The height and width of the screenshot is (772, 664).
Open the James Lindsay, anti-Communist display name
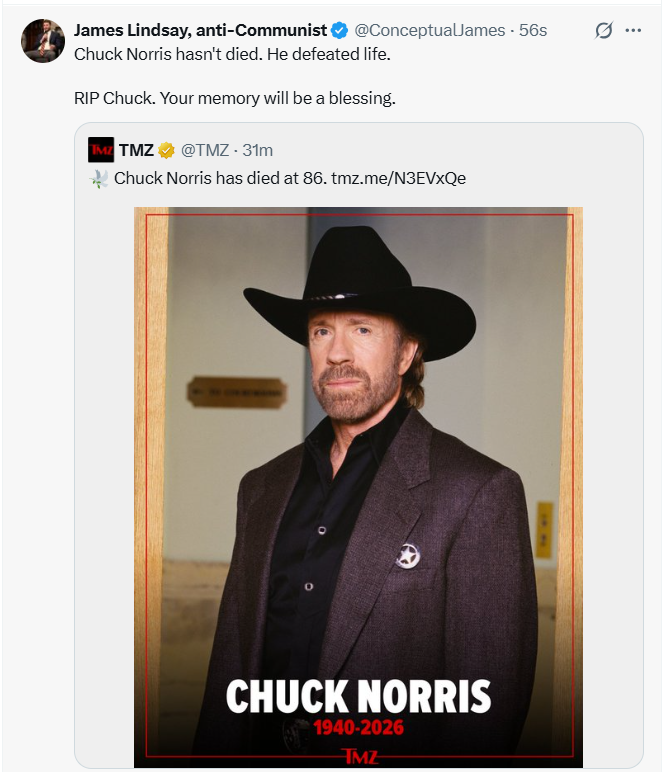coord(200,31)
